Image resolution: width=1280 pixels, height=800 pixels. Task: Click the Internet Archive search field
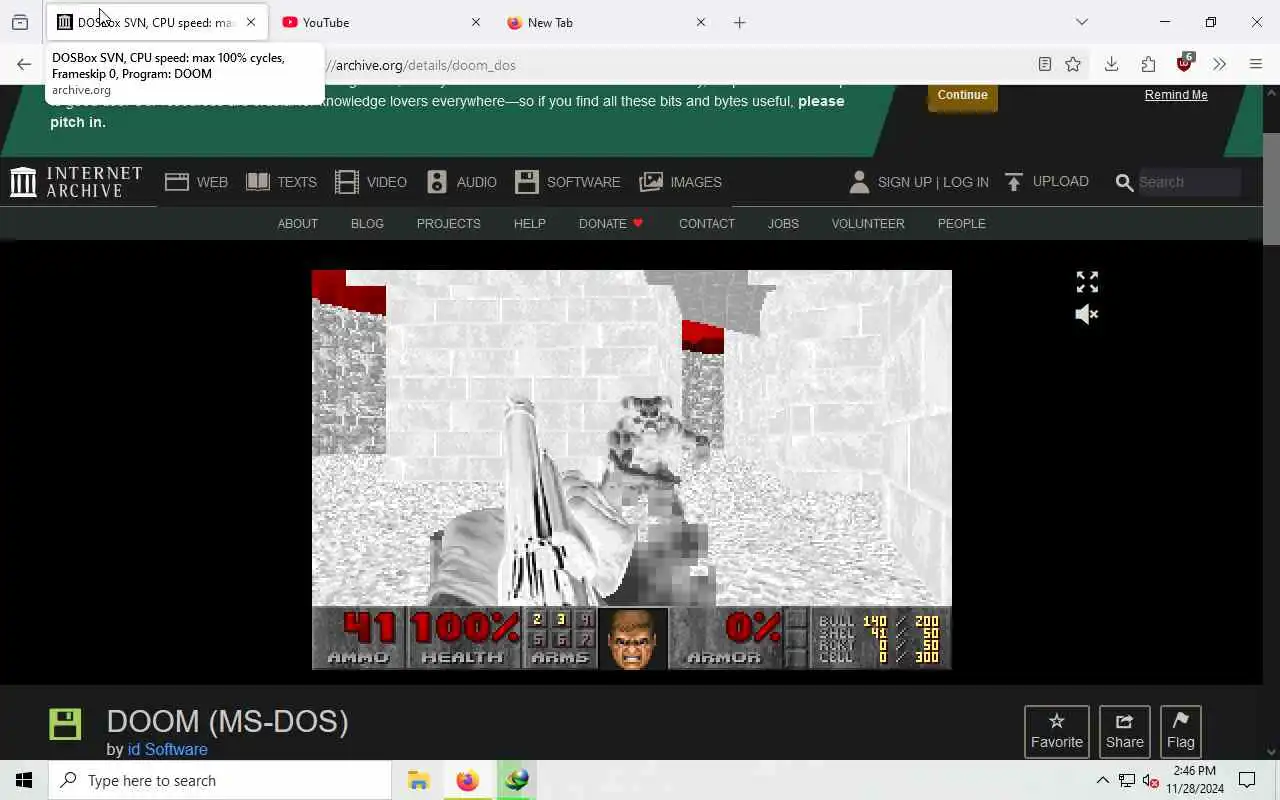1188,182
